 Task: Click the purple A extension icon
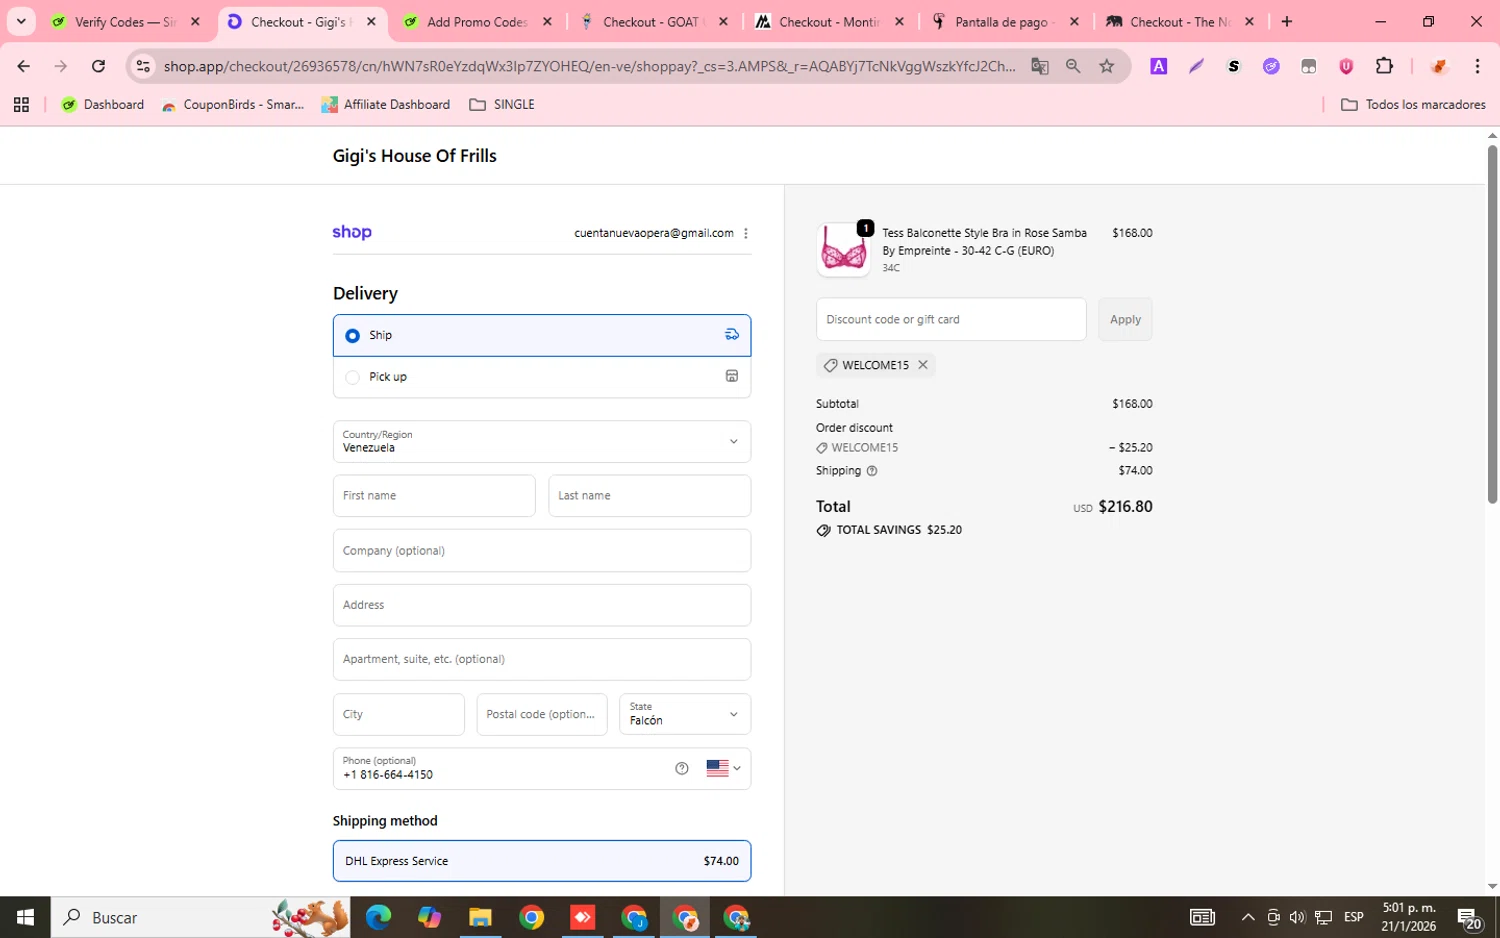pyautogui.click(x=1159, y=66)
